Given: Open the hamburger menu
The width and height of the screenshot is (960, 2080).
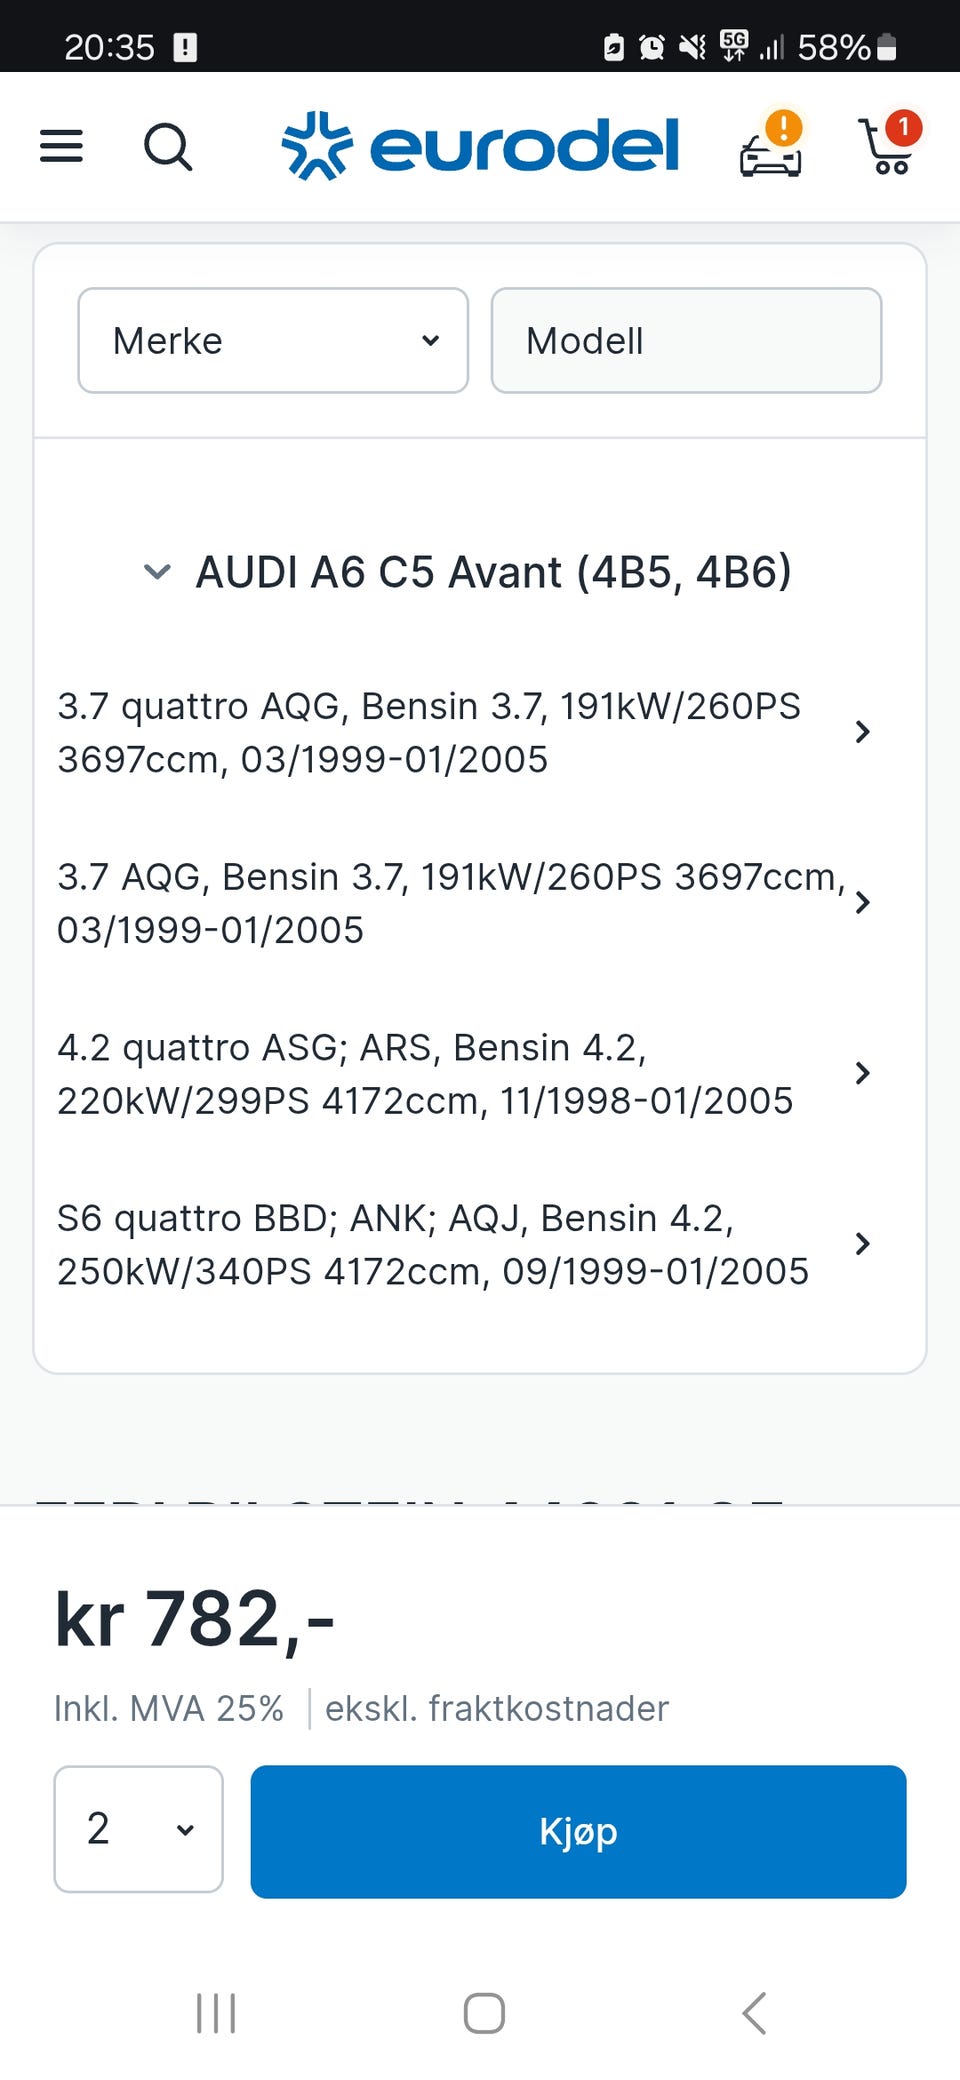Looking at the screenshot, I should click(61, 146).
